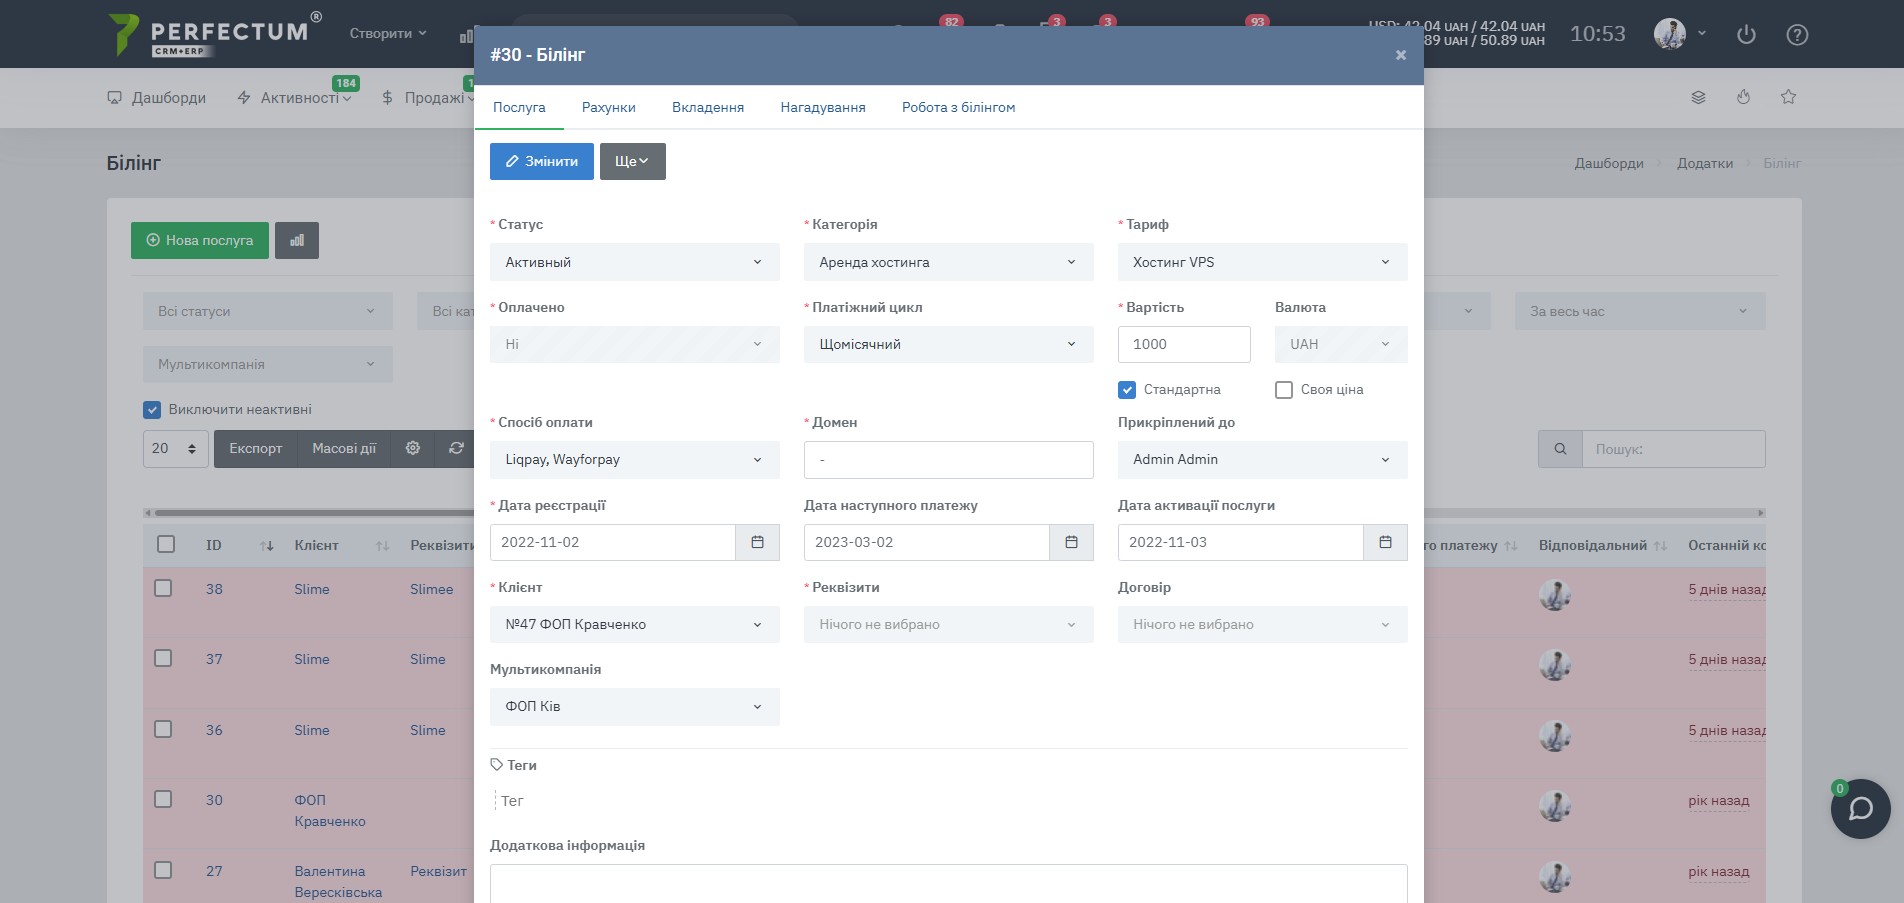Click the Нова послуга button
This screenshot has height=903, width=1904.
tap(200, 240)
